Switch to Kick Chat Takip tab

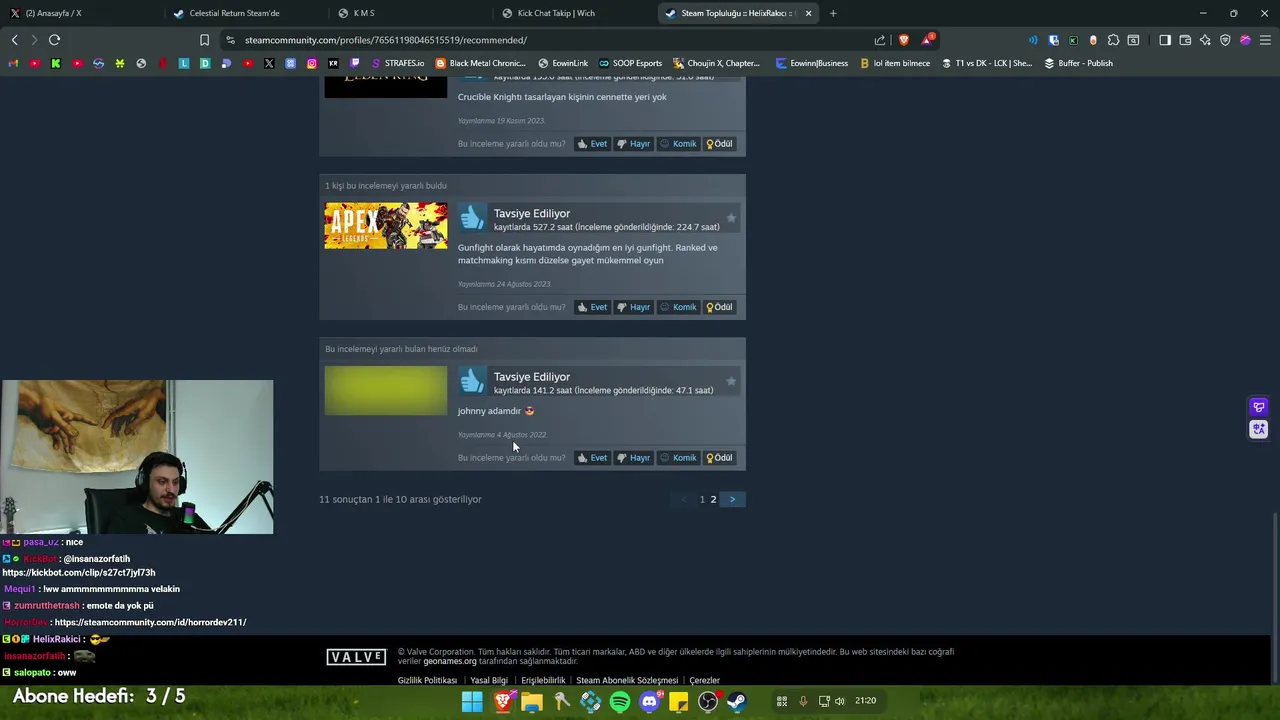tap(575, 13)
